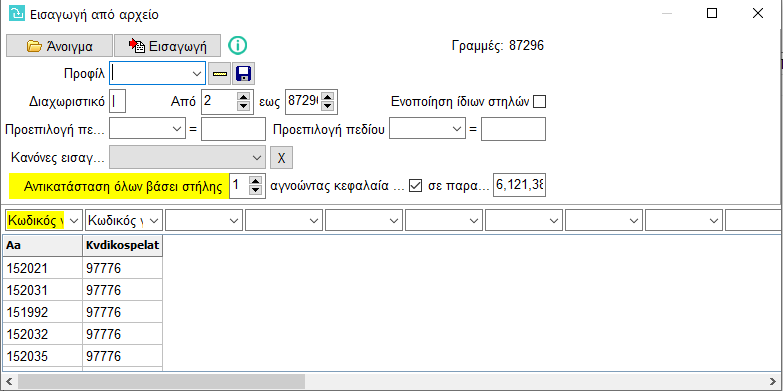
Task: Click the value field after first Προεπιλογή
Action: pos(233,129)
